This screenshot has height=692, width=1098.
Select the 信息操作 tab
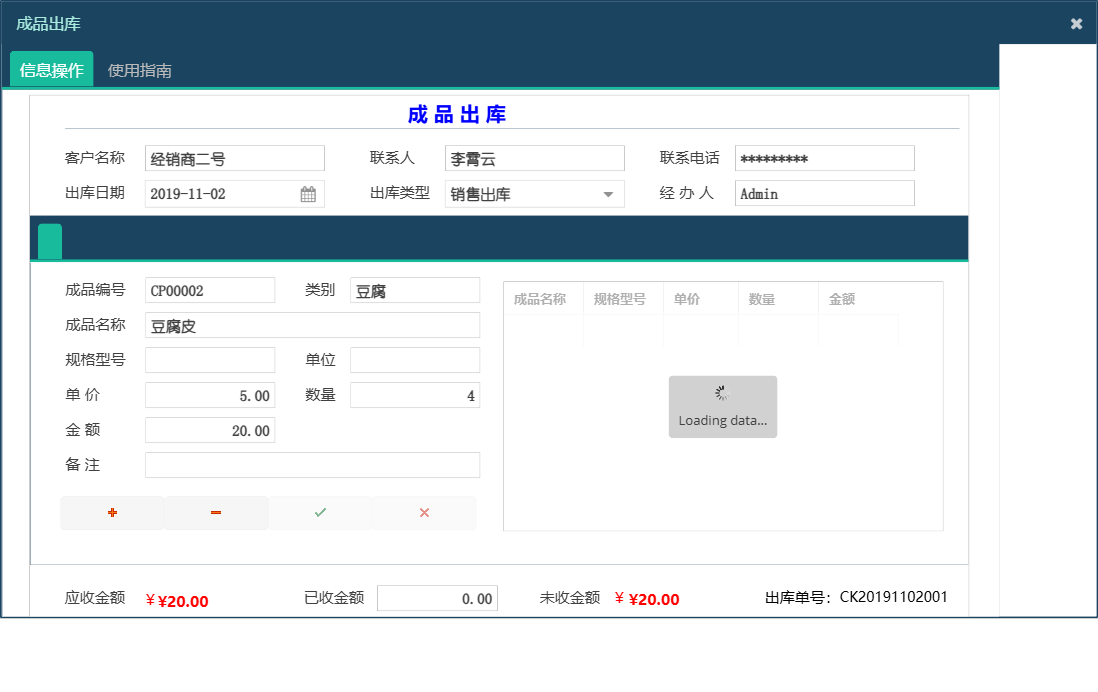click(50, 70)
